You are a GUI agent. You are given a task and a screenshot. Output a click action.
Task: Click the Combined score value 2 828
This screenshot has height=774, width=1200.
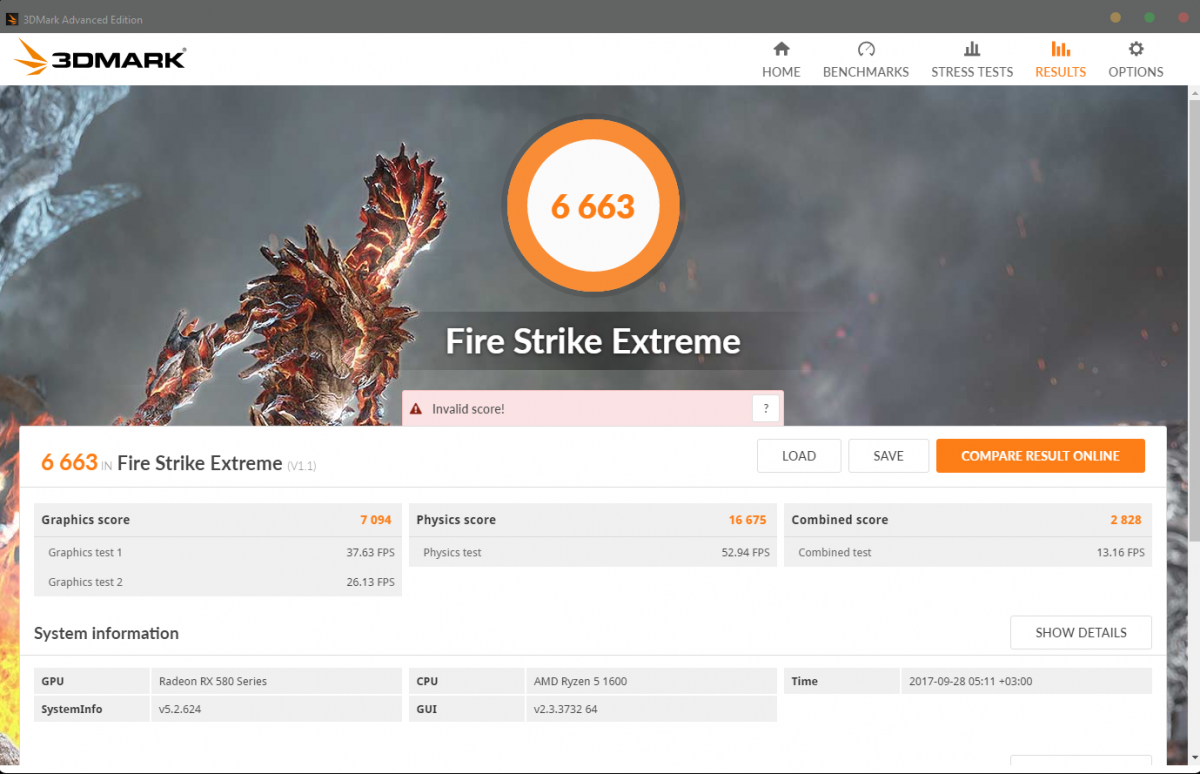[x=1126, y=520]
